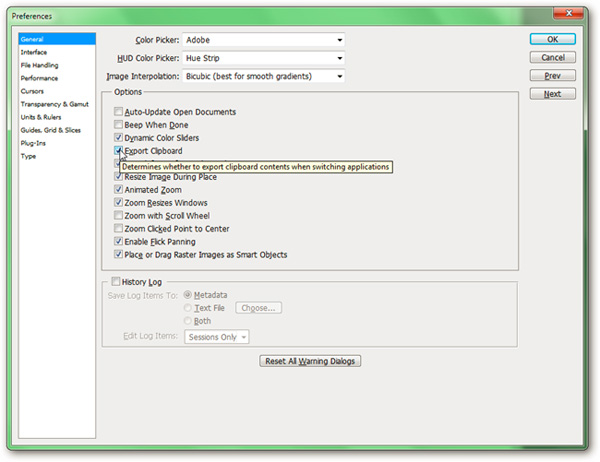The width and height of the screenshot is (600, 462).
Task: Click Reset All Warning Dialogs button
Action: click(x=309, y=361)
